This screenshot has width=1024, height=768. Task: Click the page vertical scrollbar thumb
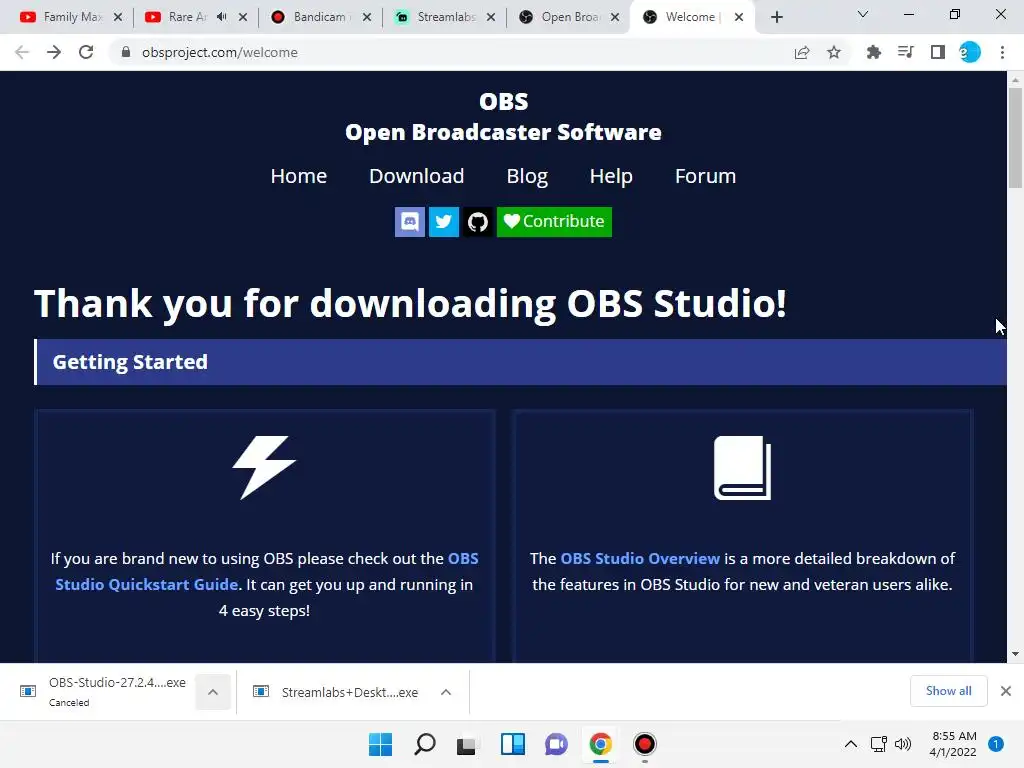click(1016, 137)
